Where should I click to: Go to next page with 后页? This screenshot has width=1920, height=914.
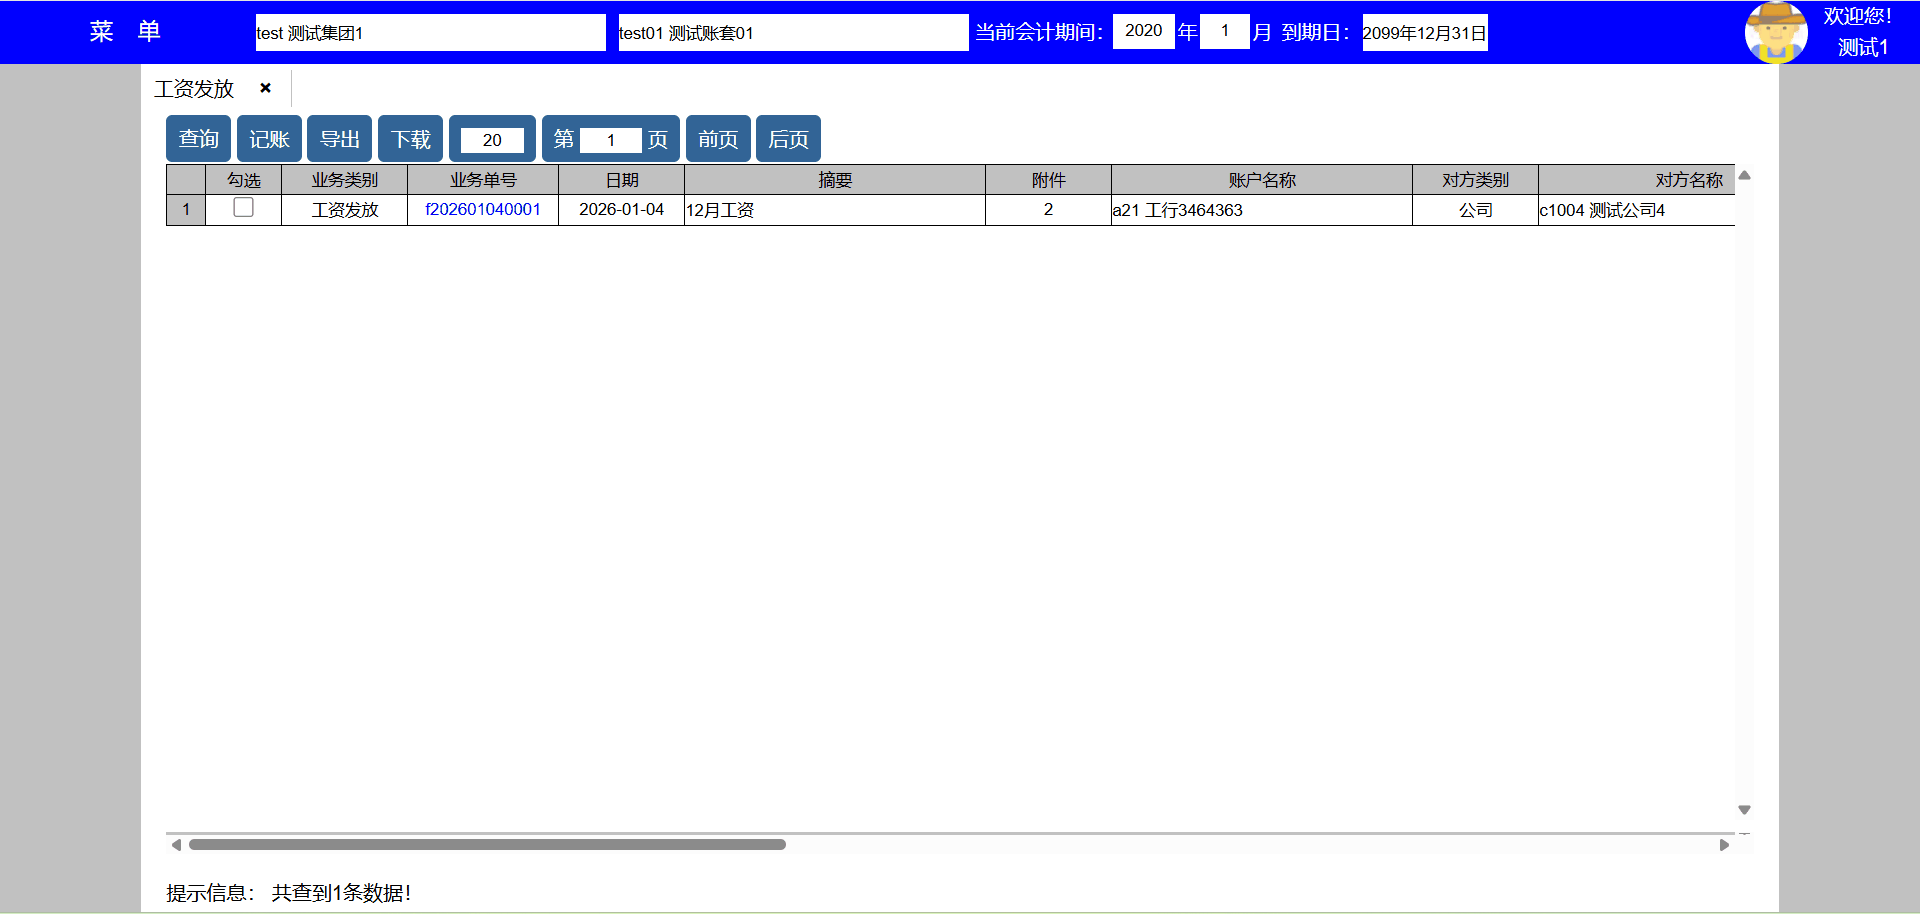(788, 139)
